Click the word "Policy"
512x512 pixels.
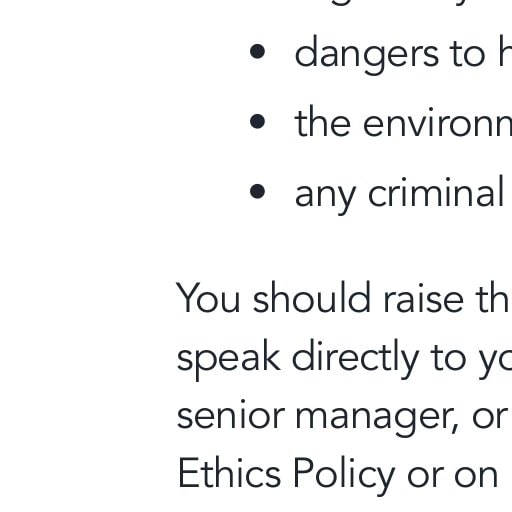pos(344,475)
